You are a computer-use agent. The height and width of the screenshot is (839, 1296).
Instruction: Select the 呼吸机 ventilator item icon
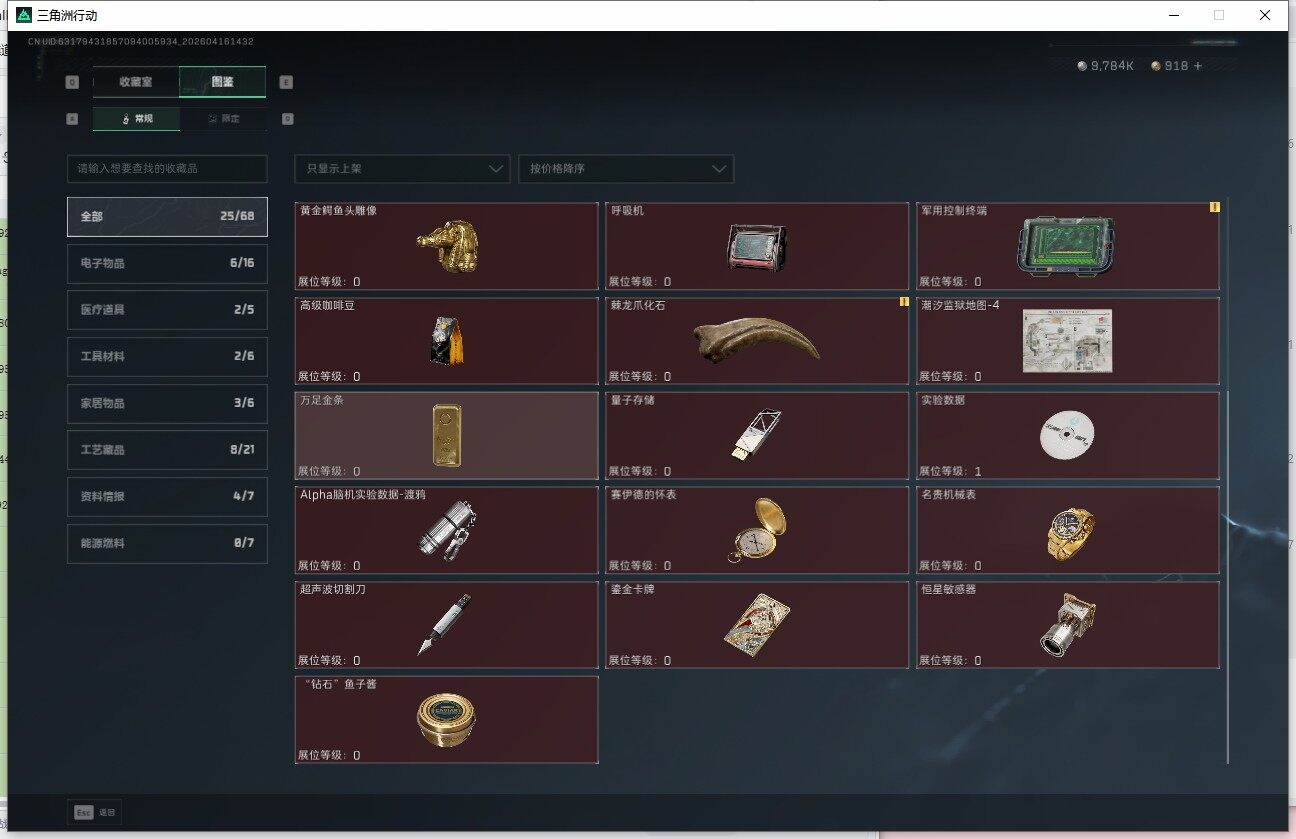[x=756, y=249]
